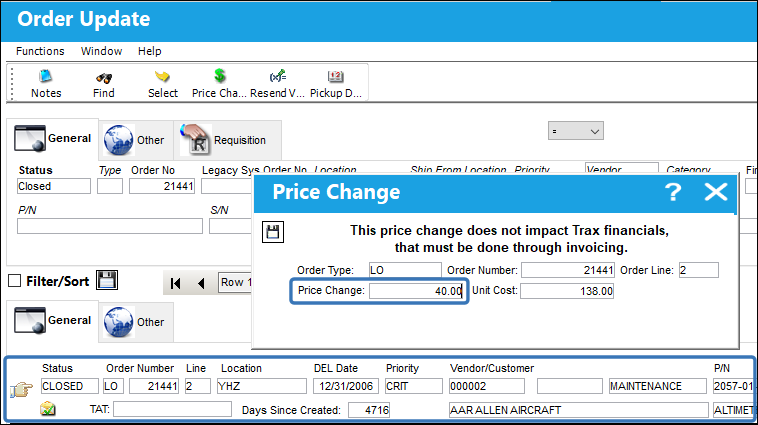Click the Order Line field
The height and width of the screenshot is (425, 758).
coord(699,270)
